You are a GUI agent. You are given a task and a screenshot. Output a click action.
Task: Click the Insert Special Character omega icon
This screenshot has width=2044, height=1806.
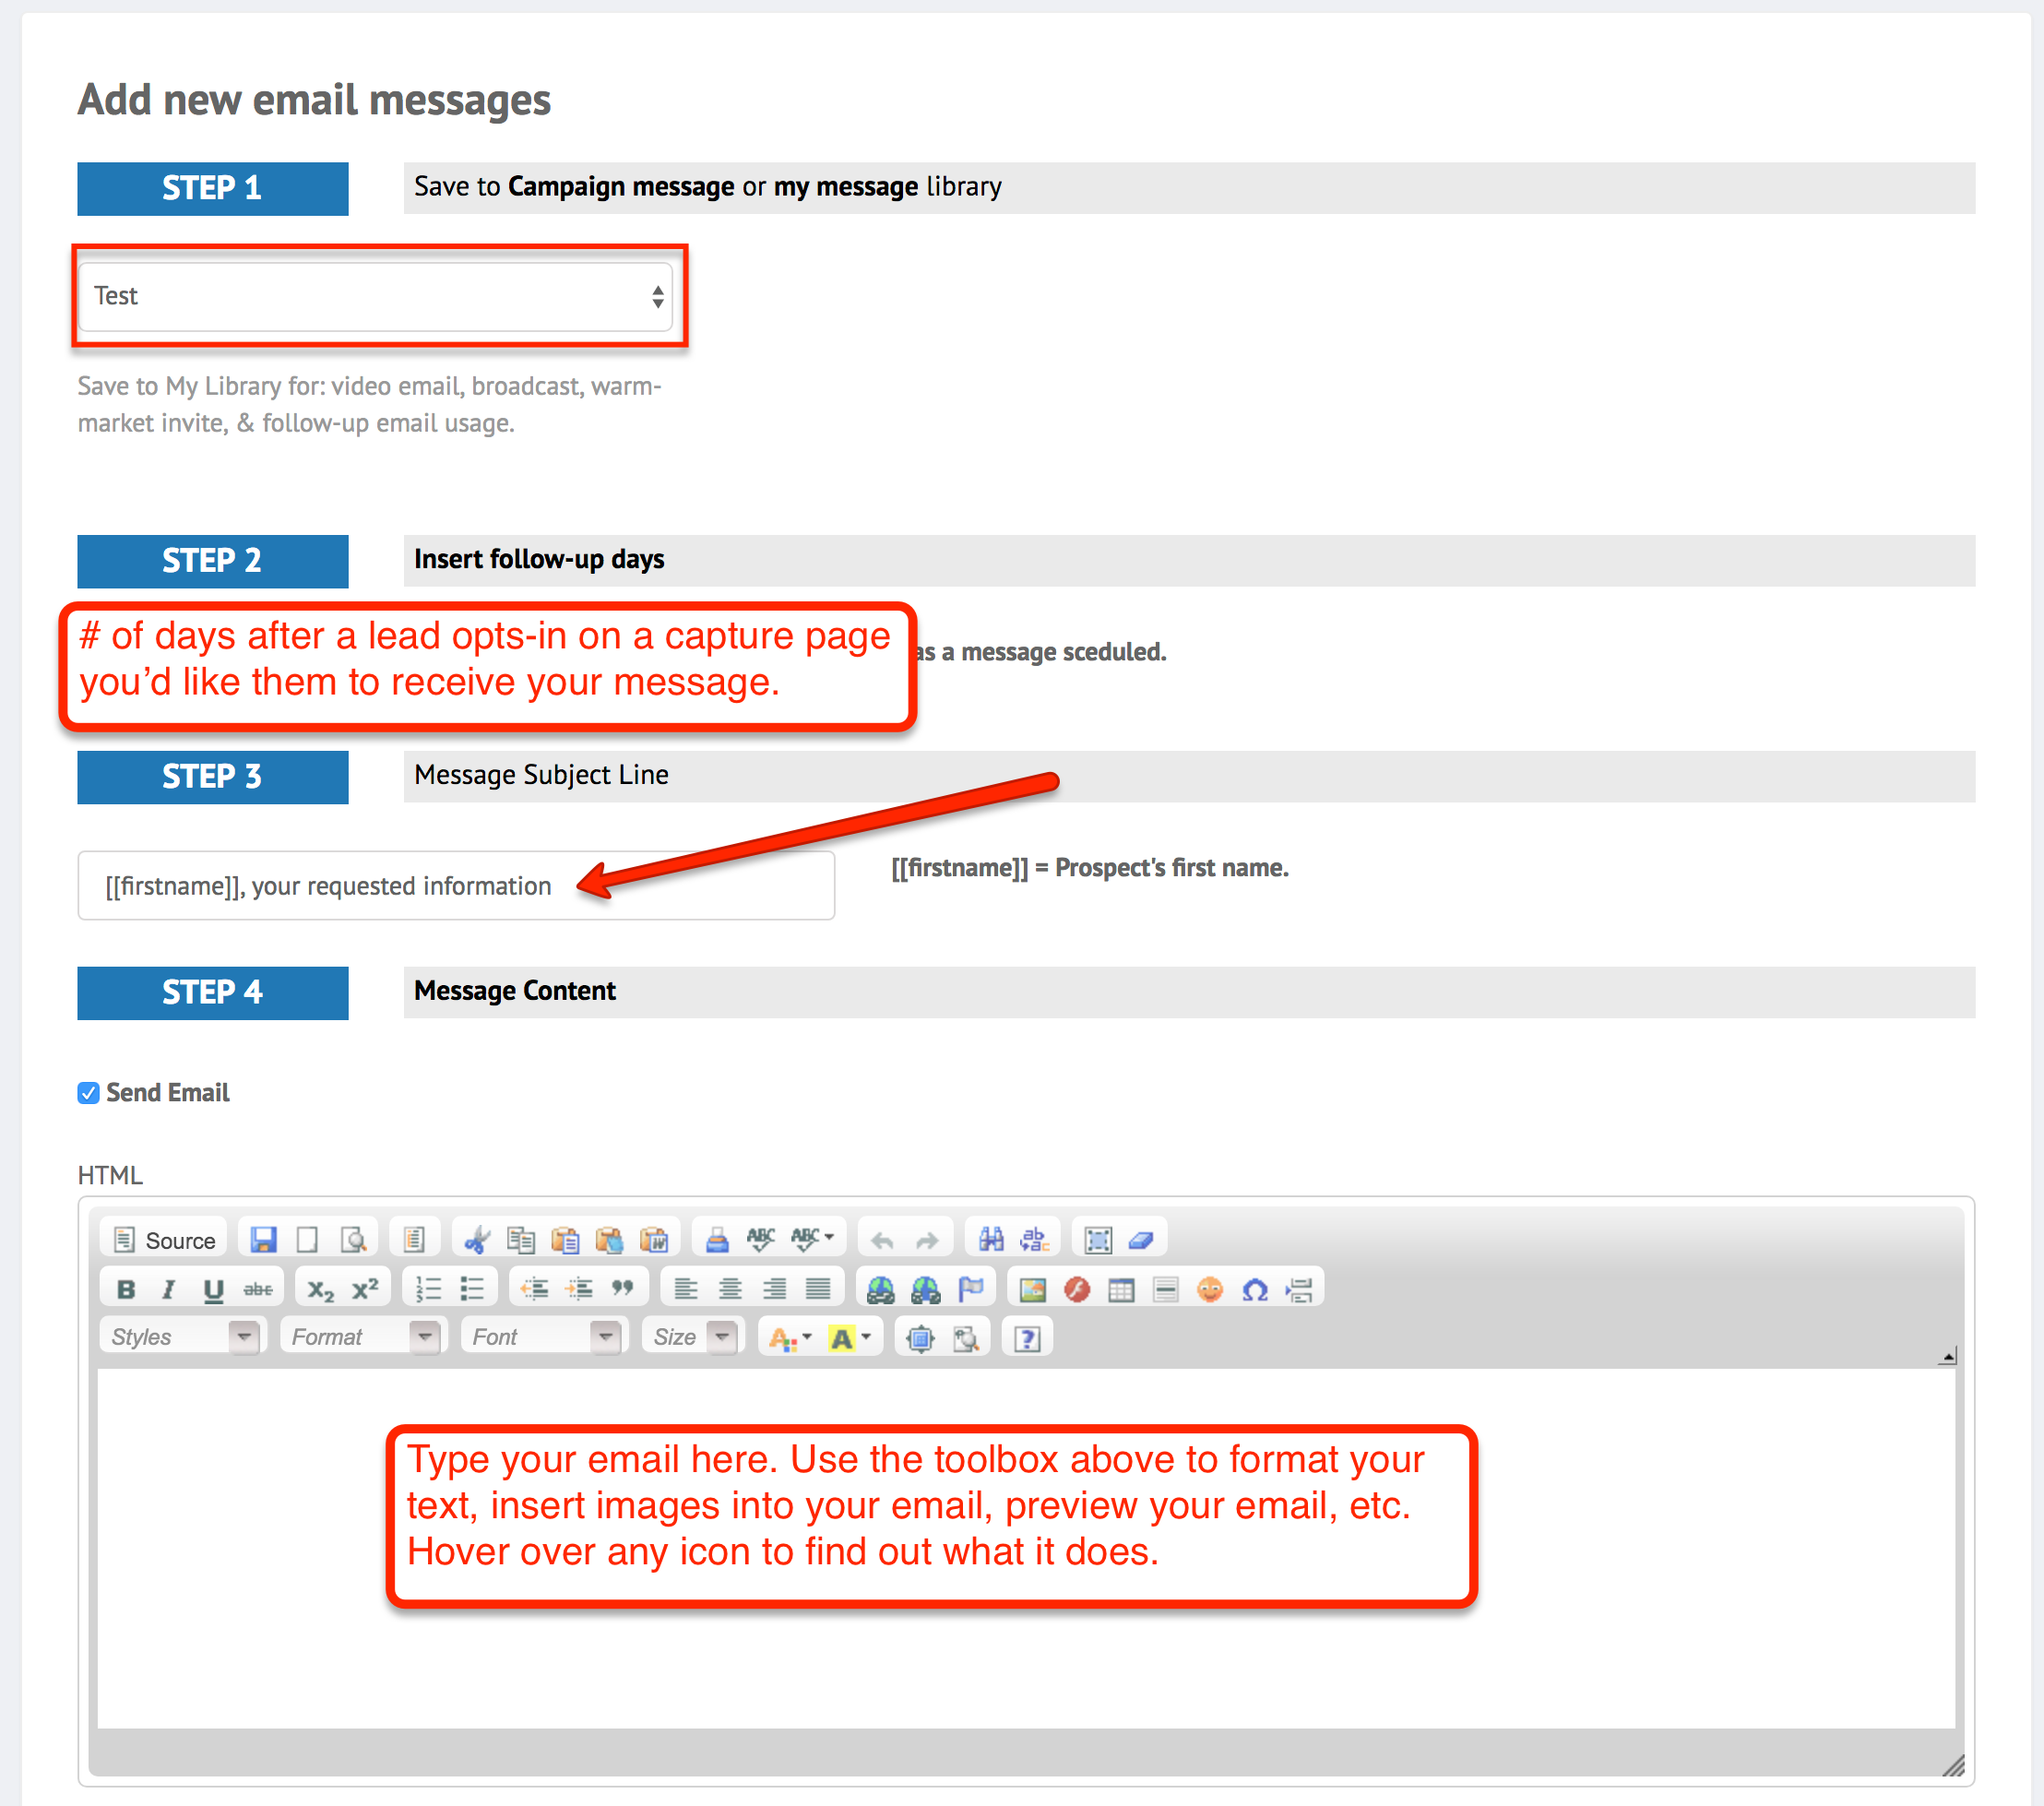(x=1254, y=1289)
